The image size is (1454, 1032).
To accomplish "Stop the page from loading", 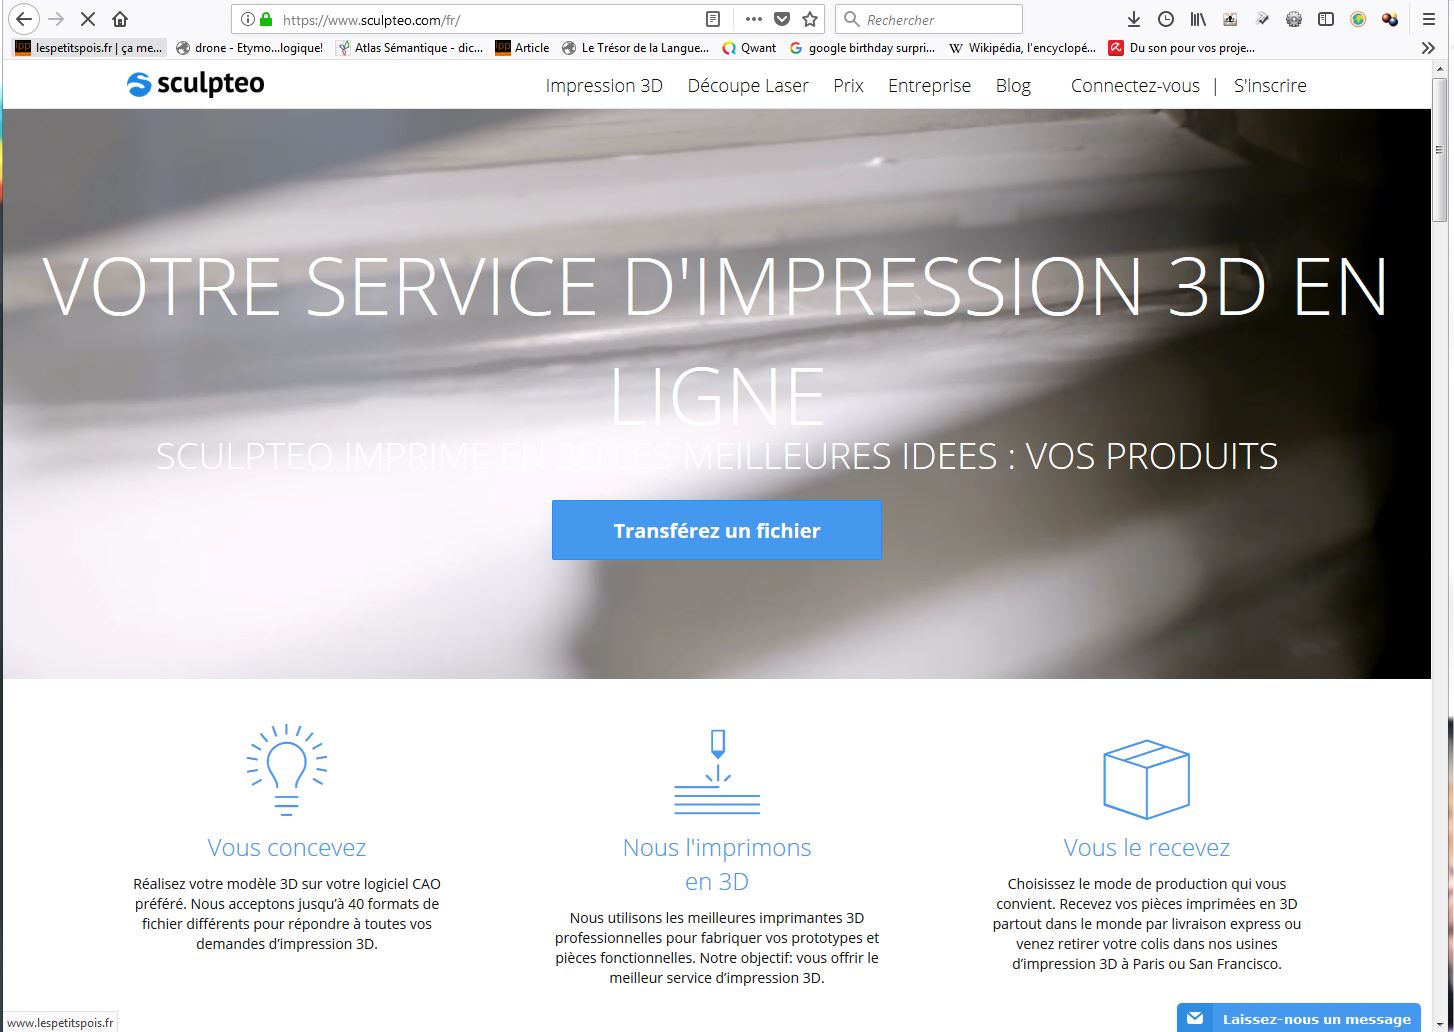I will click(x=87, y=19).
